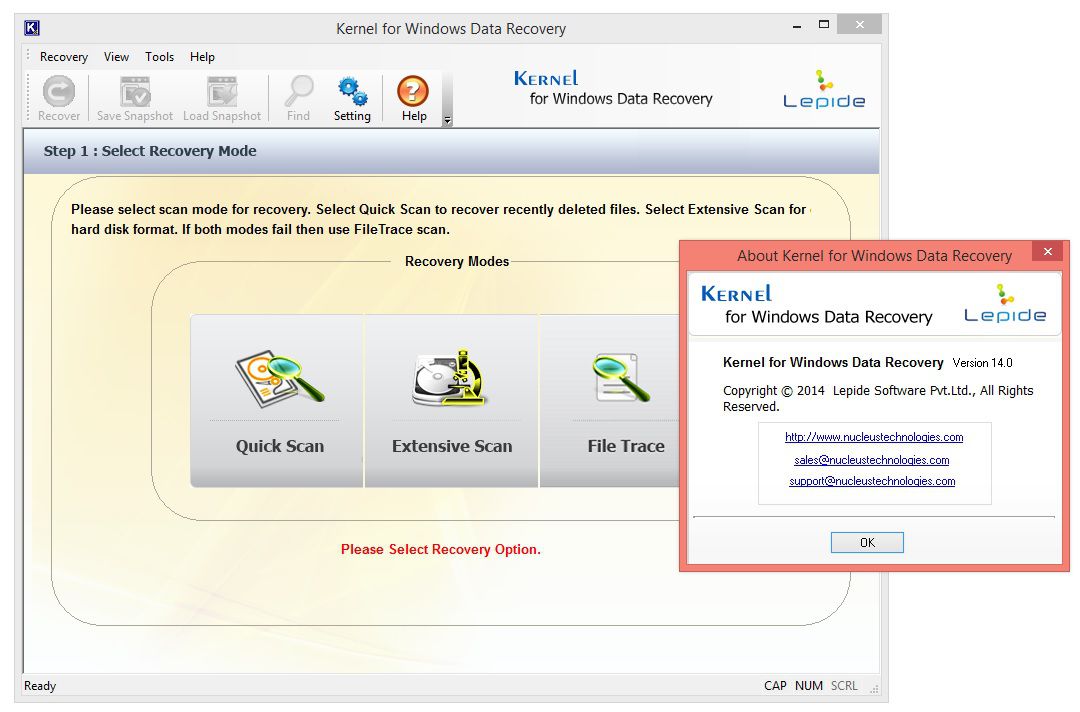The width and height of the screenshot is (1080, 712).
Task: Click the support@nucleustechnologies.com email link
Action: point(872,481)
